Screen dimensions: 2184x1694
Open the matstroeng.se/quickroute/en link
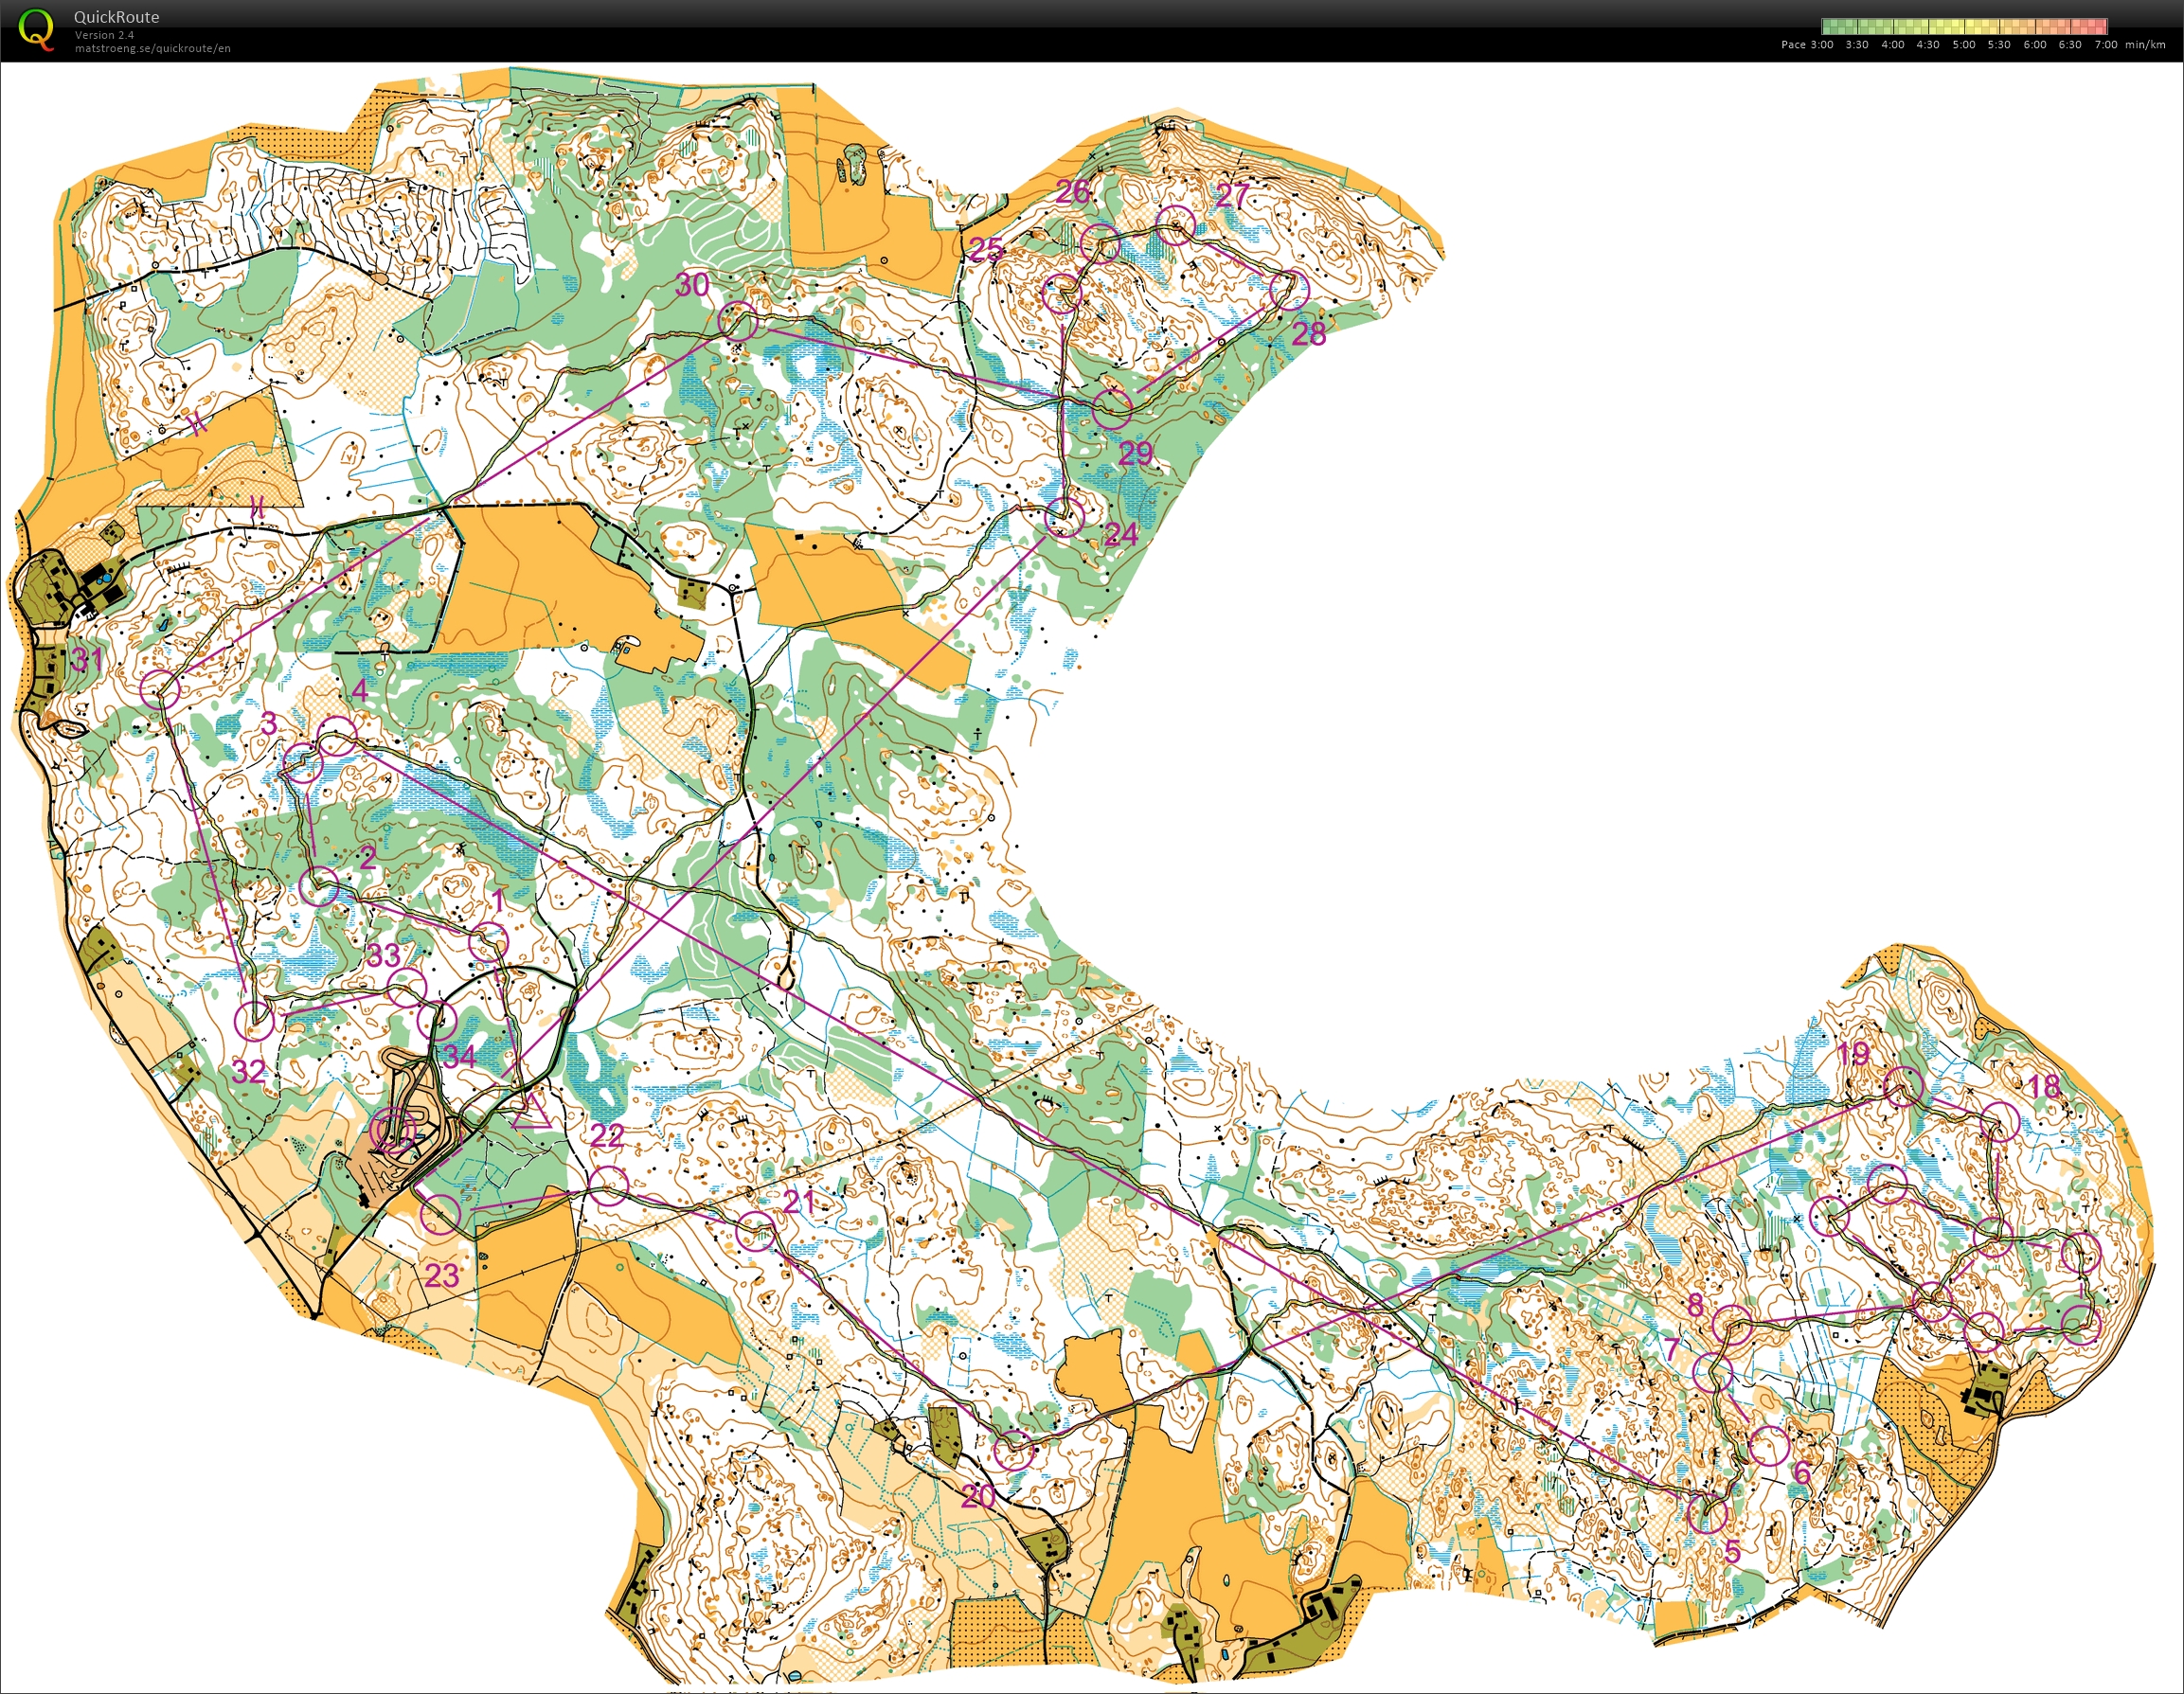tap(152, 48)
